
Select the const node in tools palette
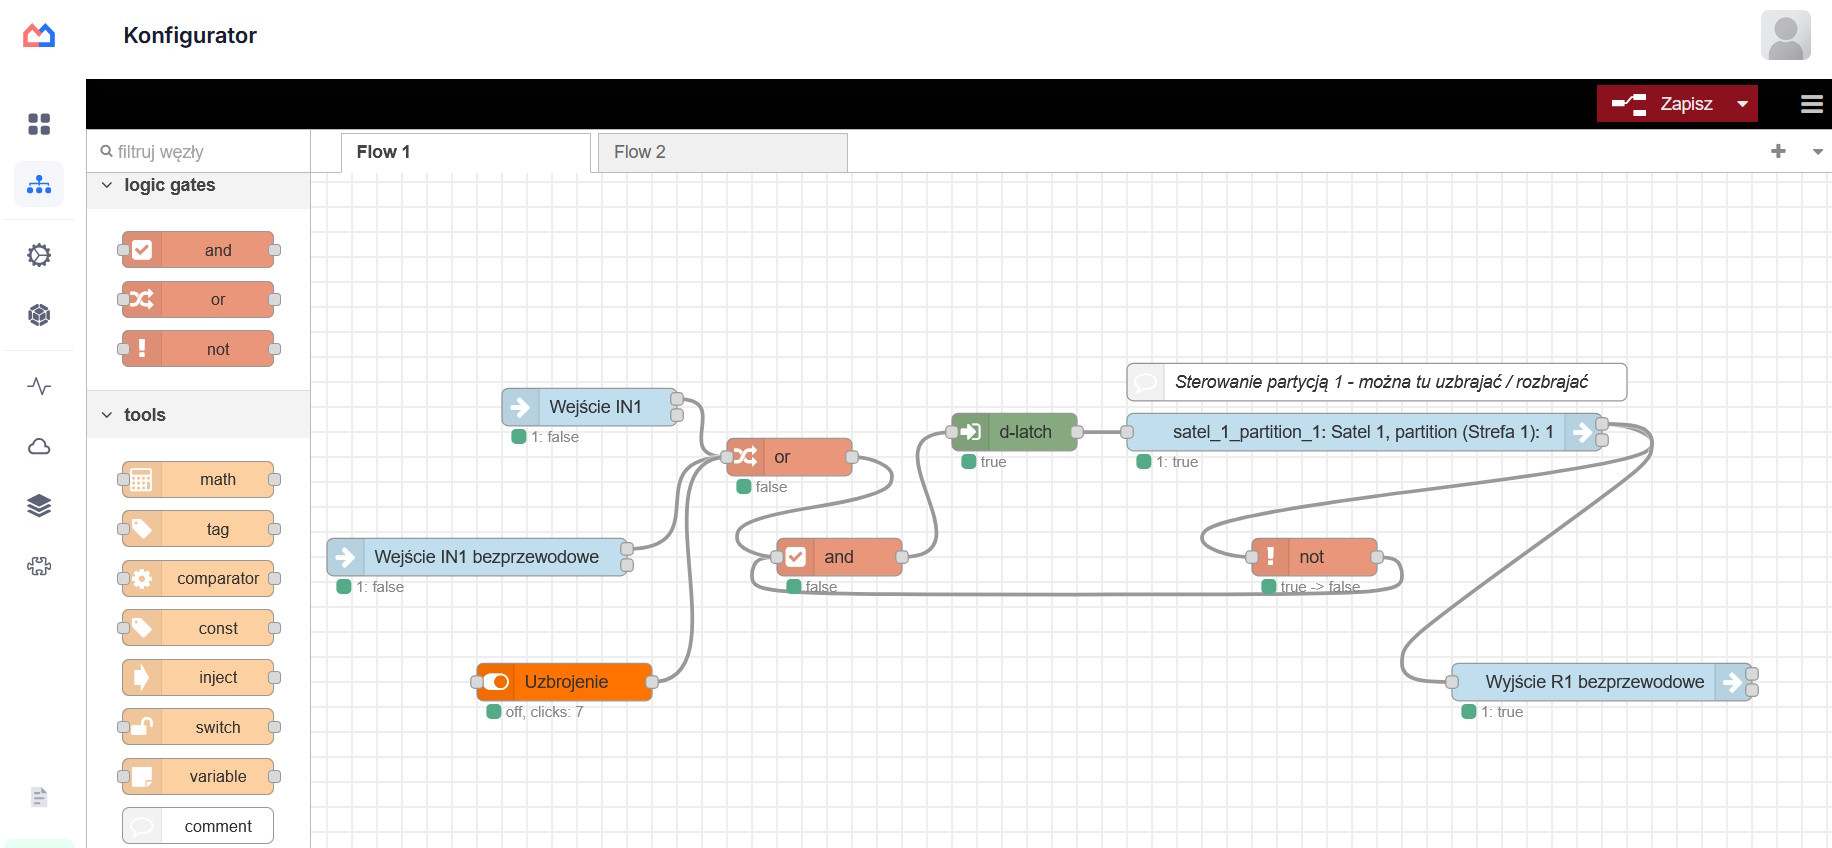pos(198,628)
